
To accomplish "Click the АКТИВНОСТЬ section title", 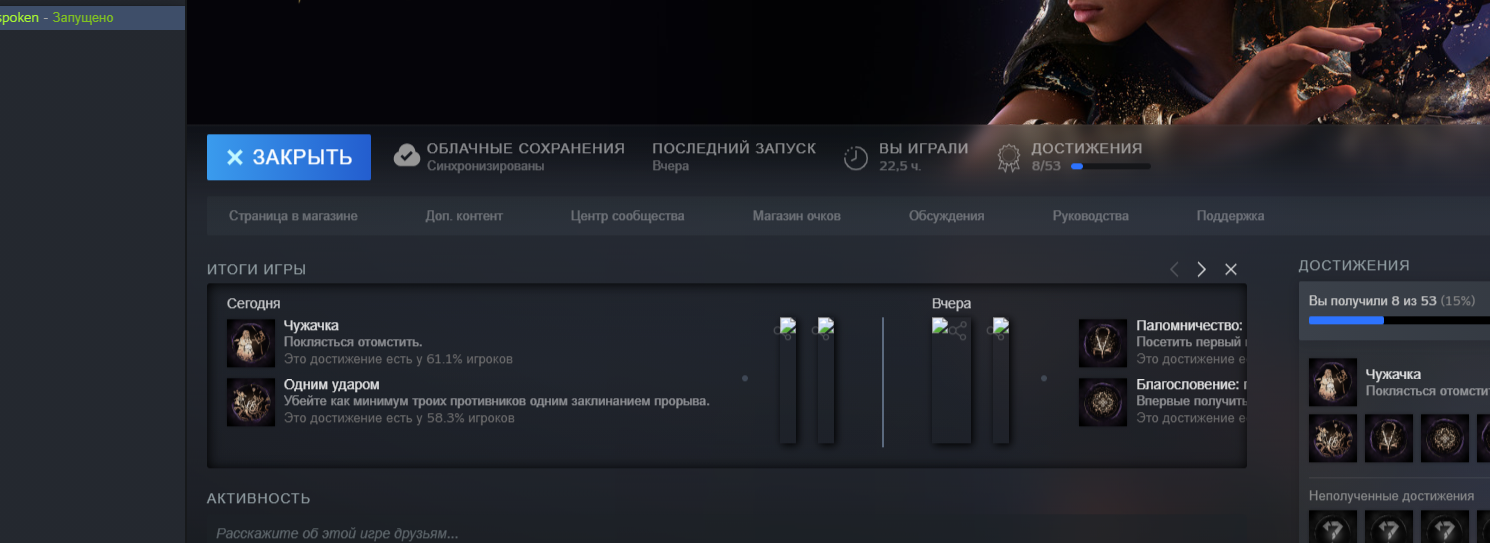I will coord(259,498).
